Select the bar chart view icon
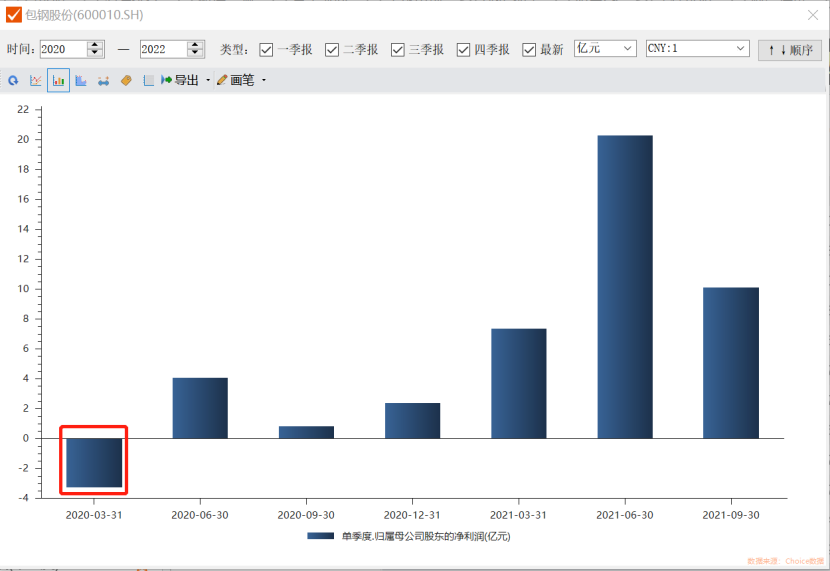Image resolution: width=830 pixels, height=571 pixels. click(58, 80)
